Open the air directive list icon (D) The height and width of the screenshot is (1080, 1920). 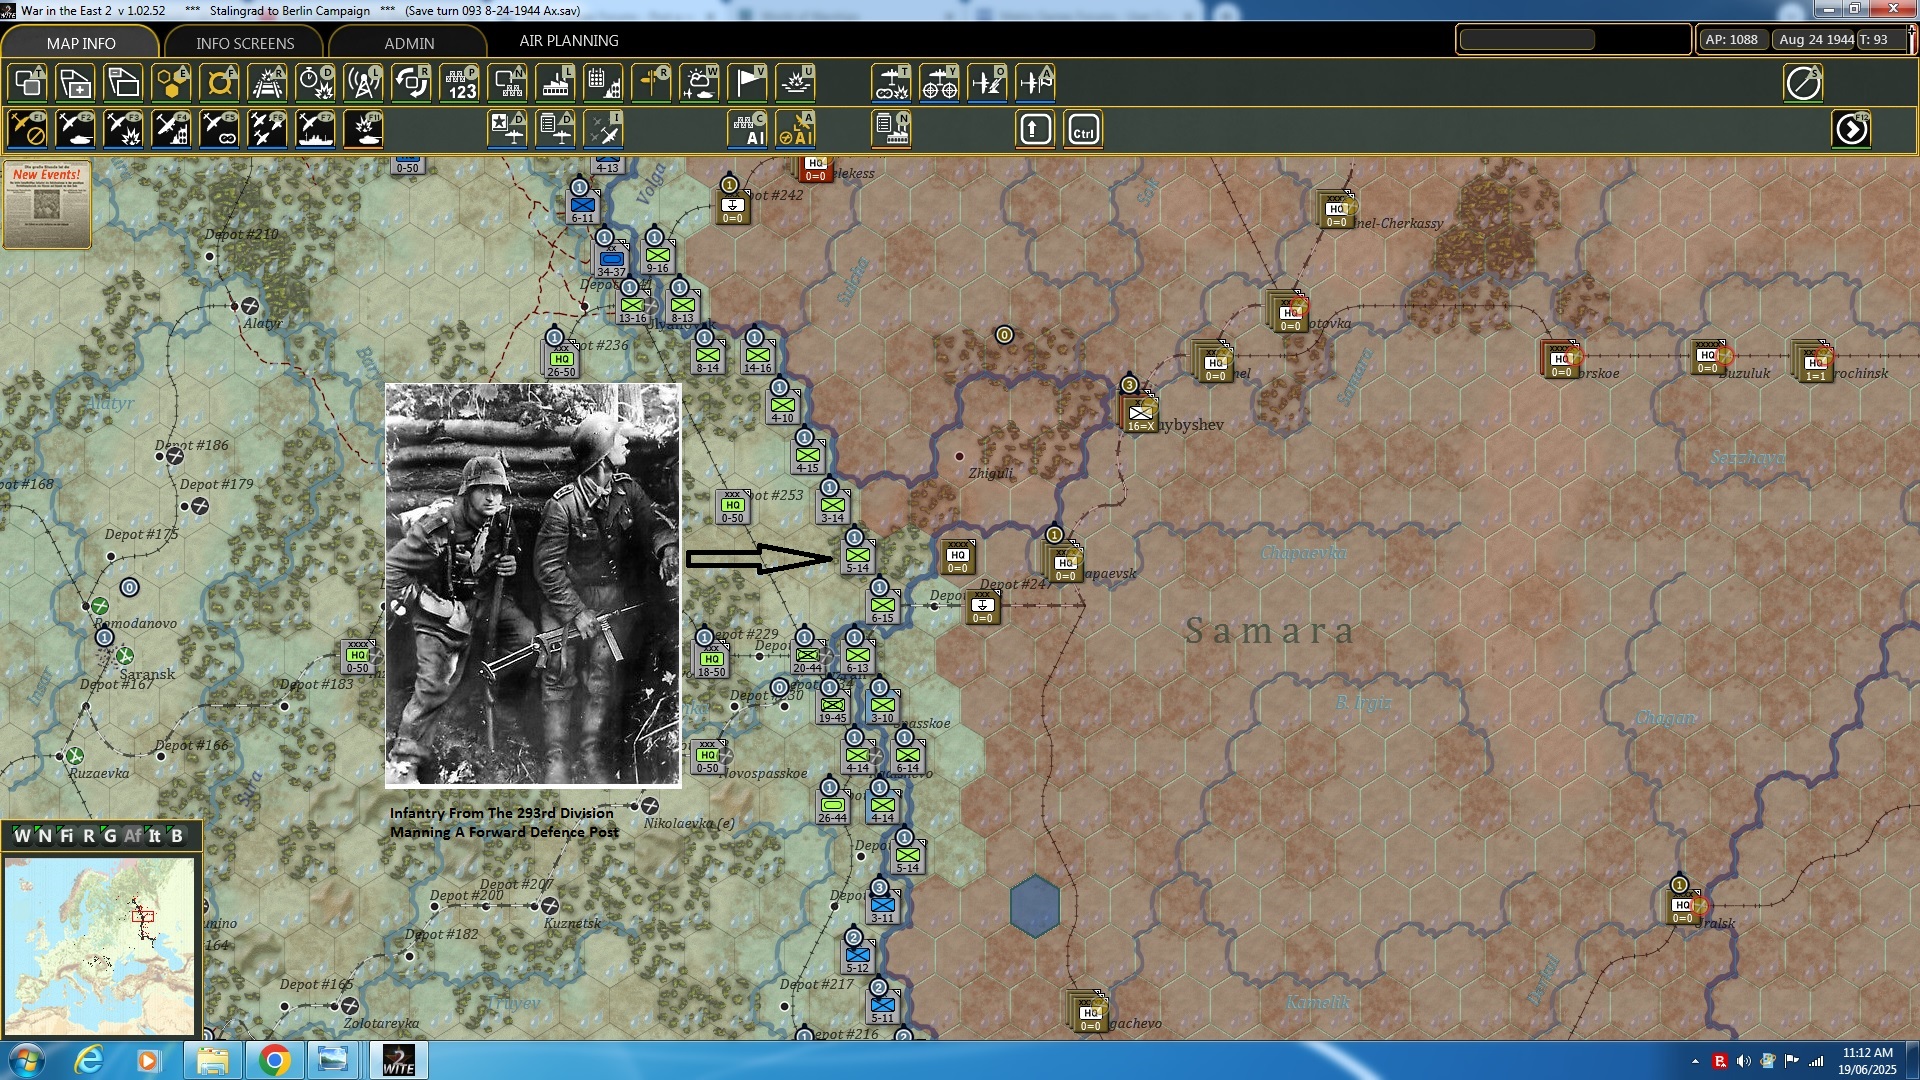(556, 130)
